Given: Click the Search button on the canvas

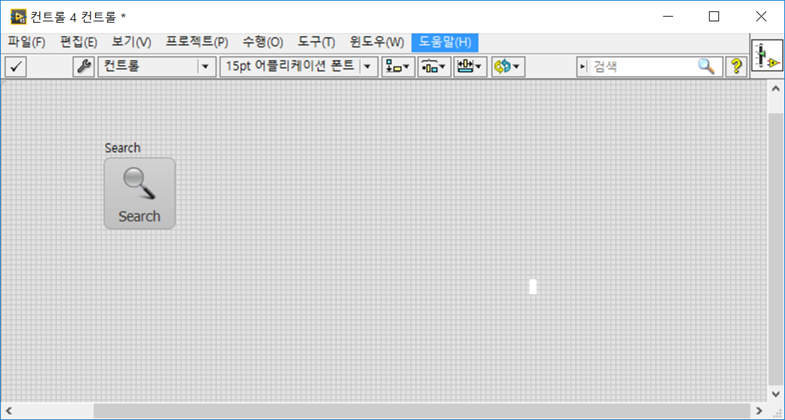Looking at the screenshot, I should tap(140, 193).
